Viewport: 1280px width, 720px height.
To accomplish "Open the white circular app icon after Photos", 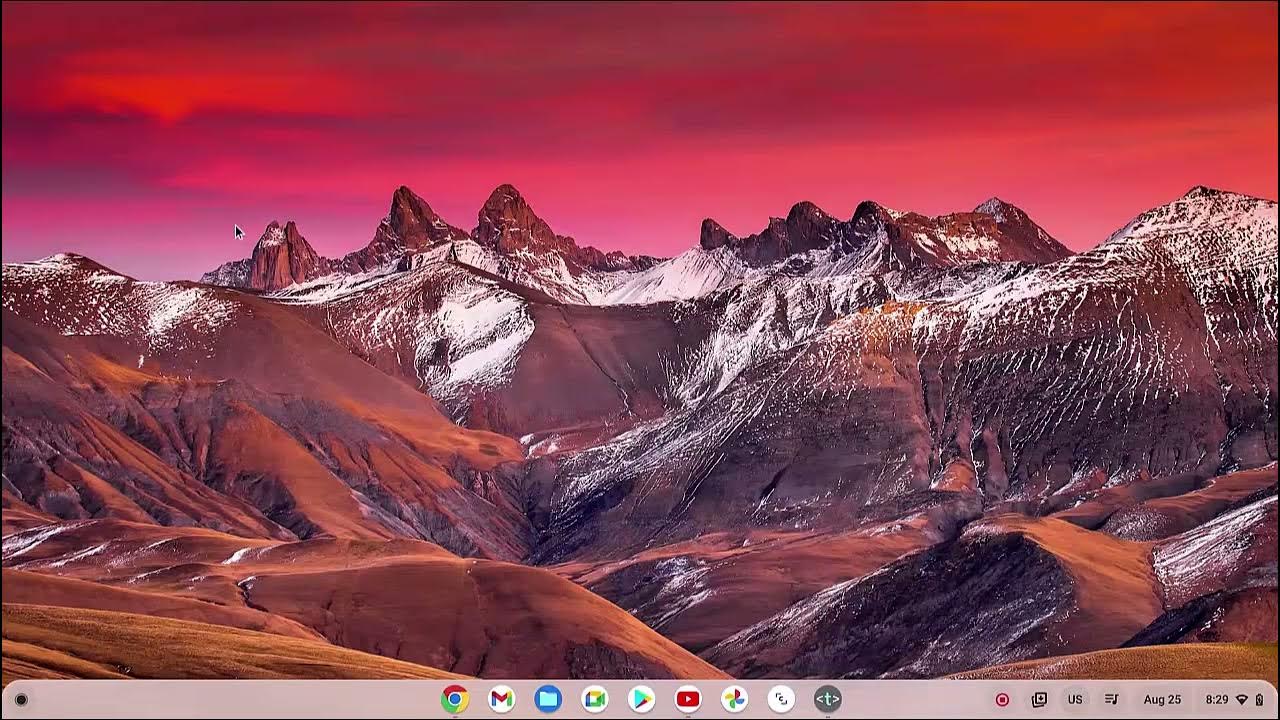I will point(781,700).
